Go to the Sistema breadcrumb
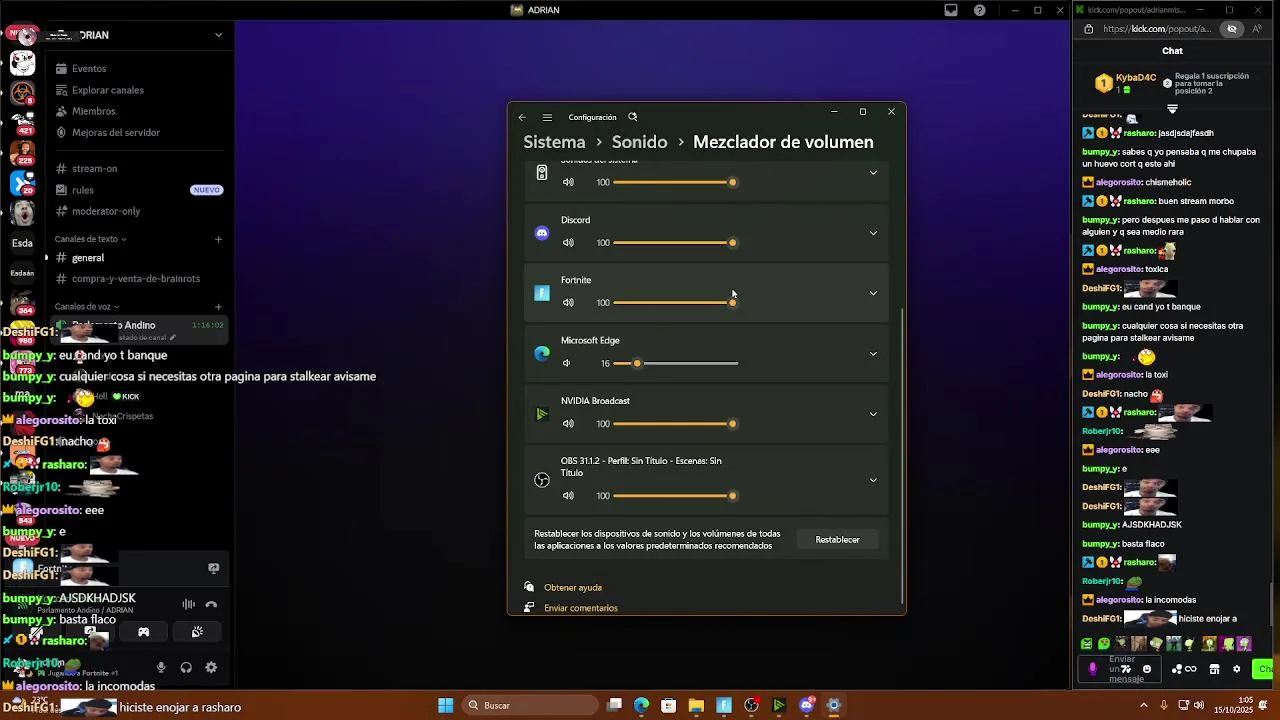1280x720 pixels. (x=554, y=142)
